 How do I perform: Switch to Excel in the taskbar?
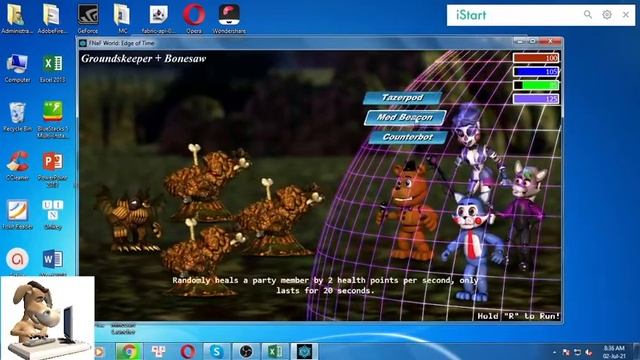275,351
